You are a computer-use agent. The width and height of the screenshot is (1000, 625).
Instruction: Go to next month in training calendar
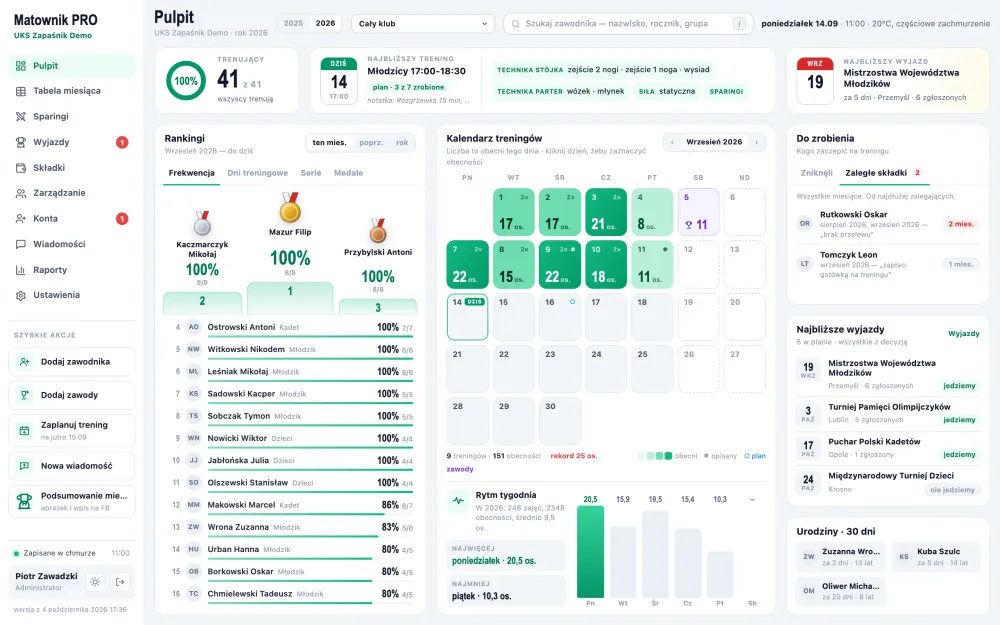[x=756, y=142]
